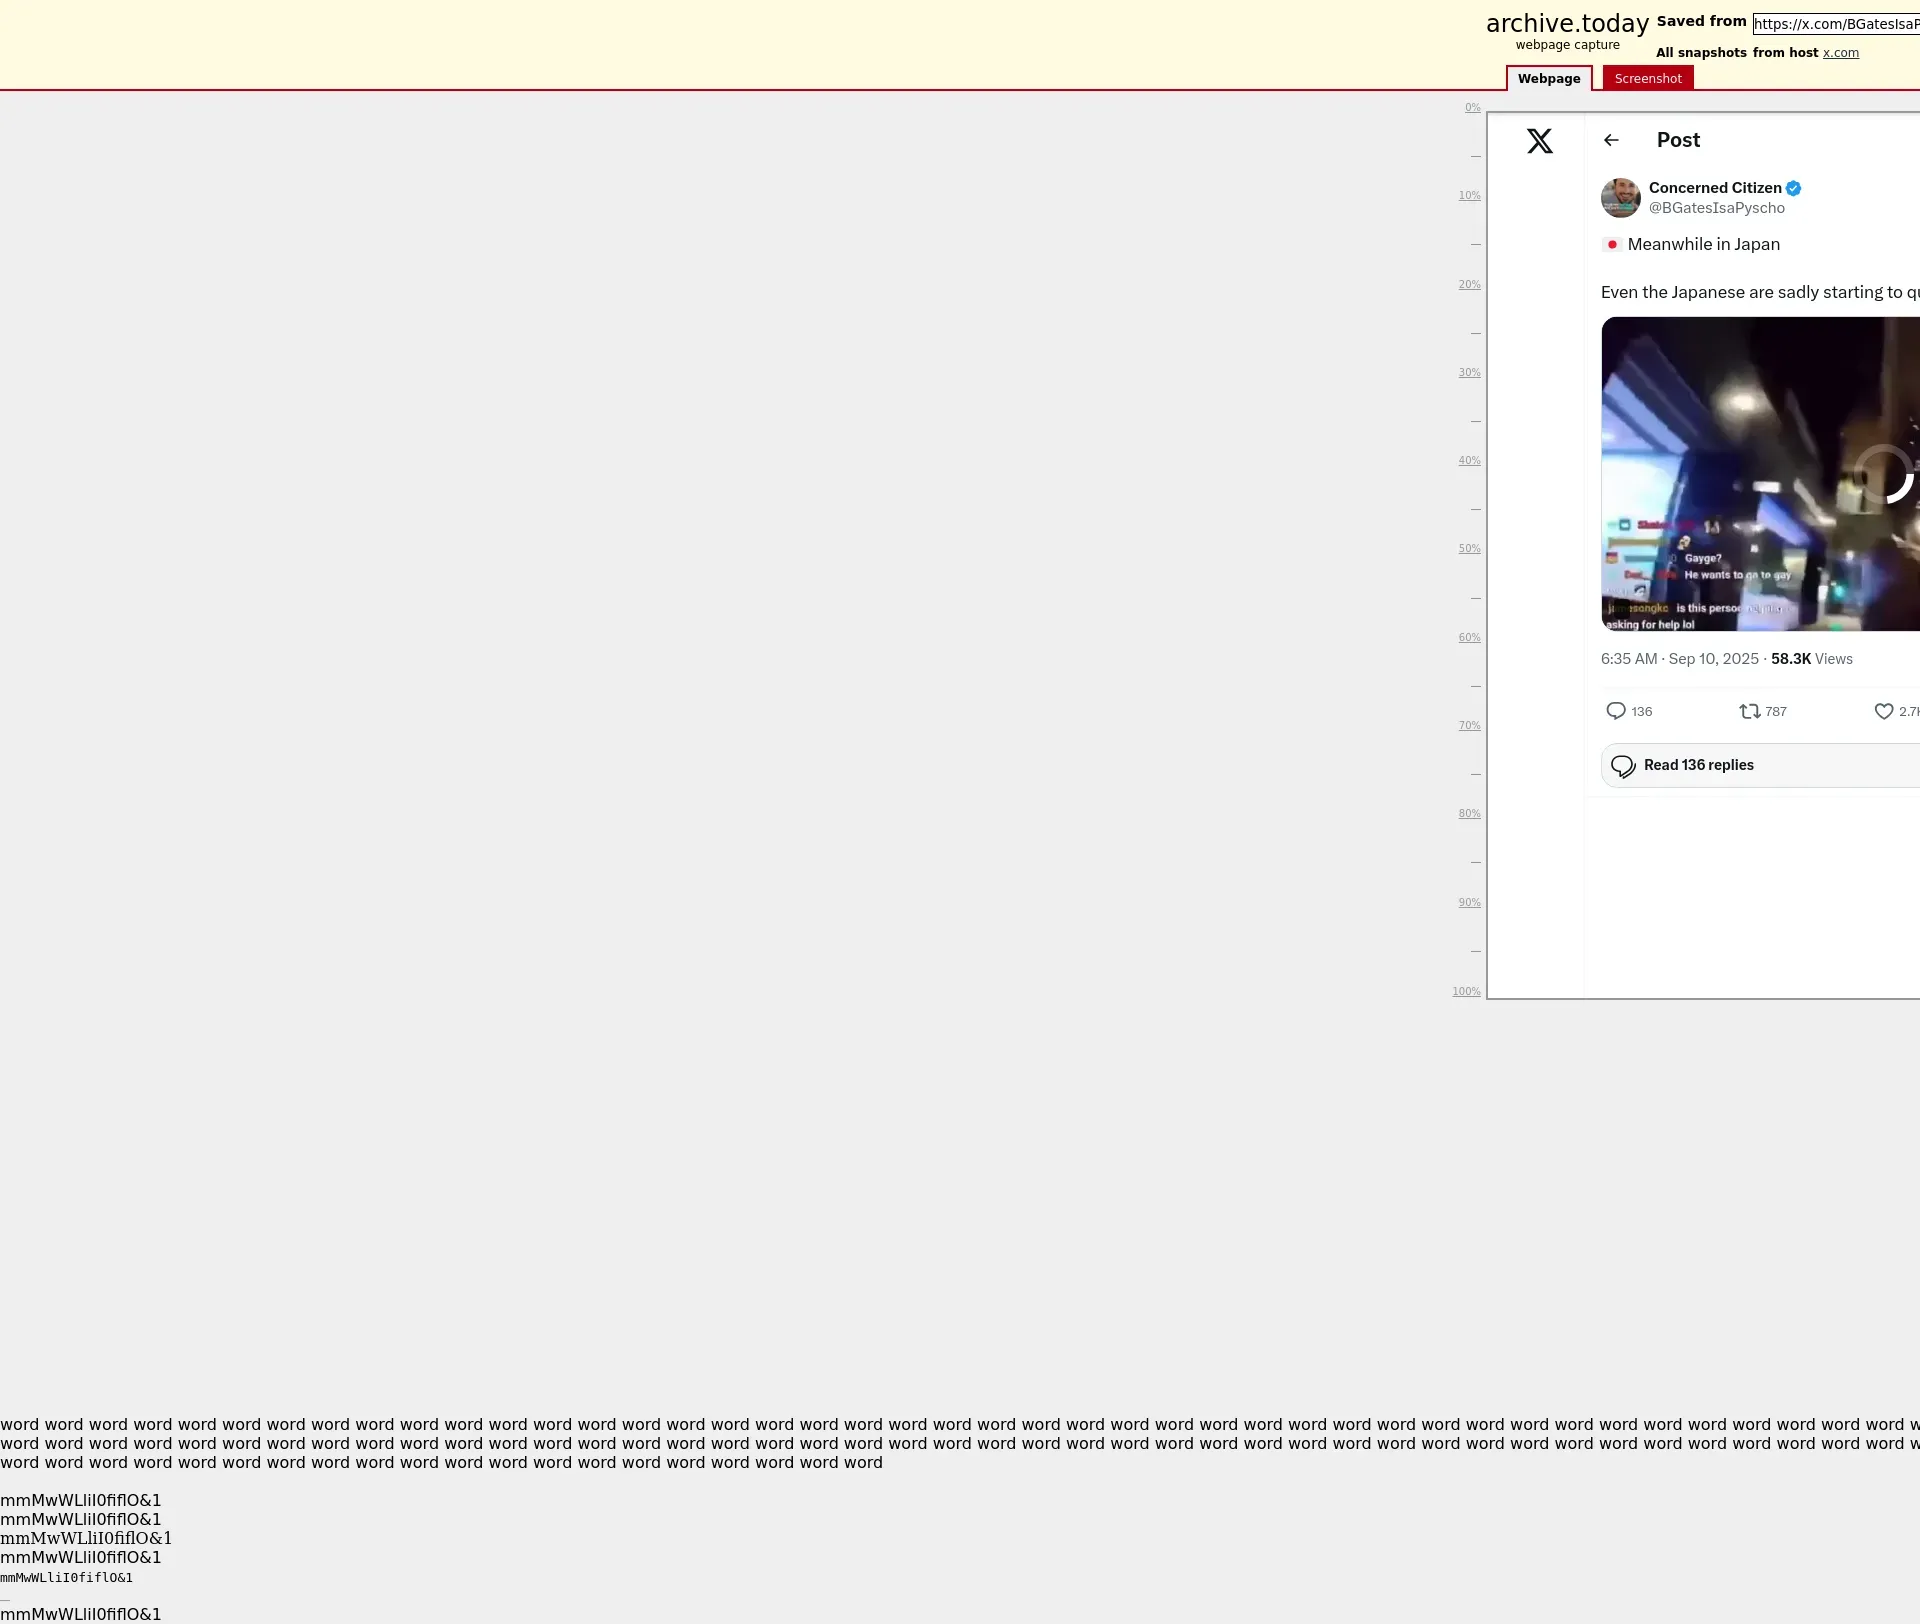Image resolution: width=1920 pixels, height=1624 pixels.
Task: Click the back arrow next to Post
Action: click(1611, 141)
